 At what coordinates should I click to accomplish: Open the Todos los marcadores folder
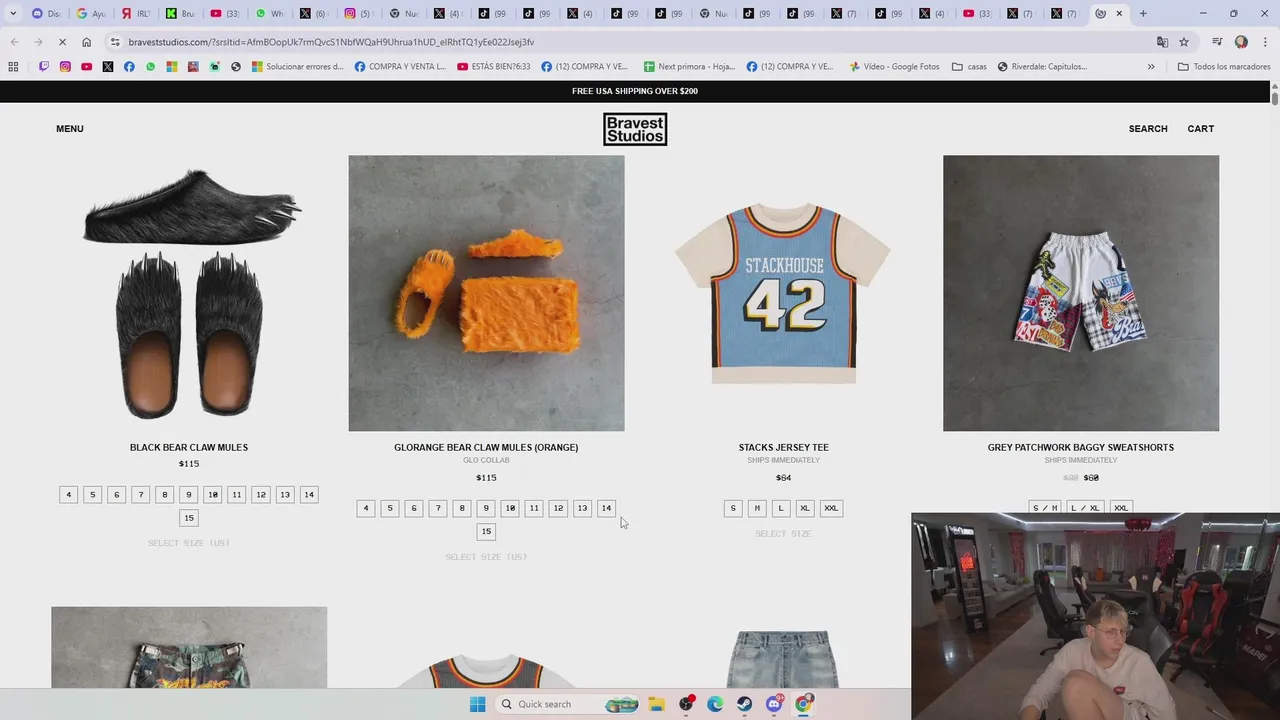[x=1224, y=67]
